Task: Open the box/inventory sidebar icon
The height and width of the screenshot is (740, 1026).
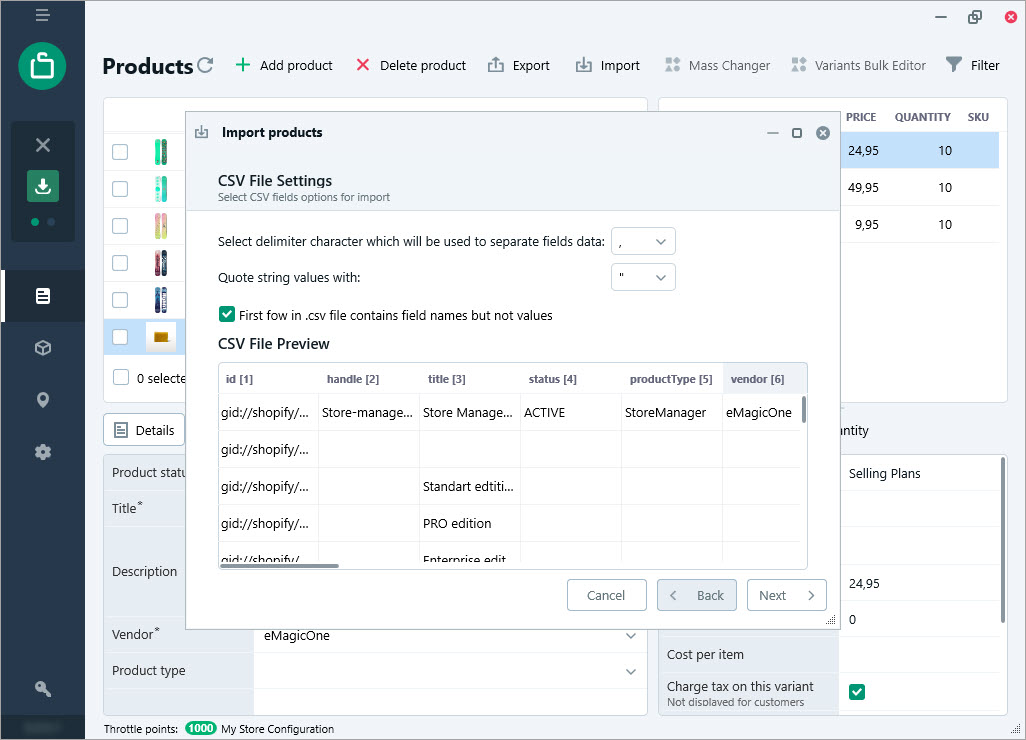Action: click(43, 348)
